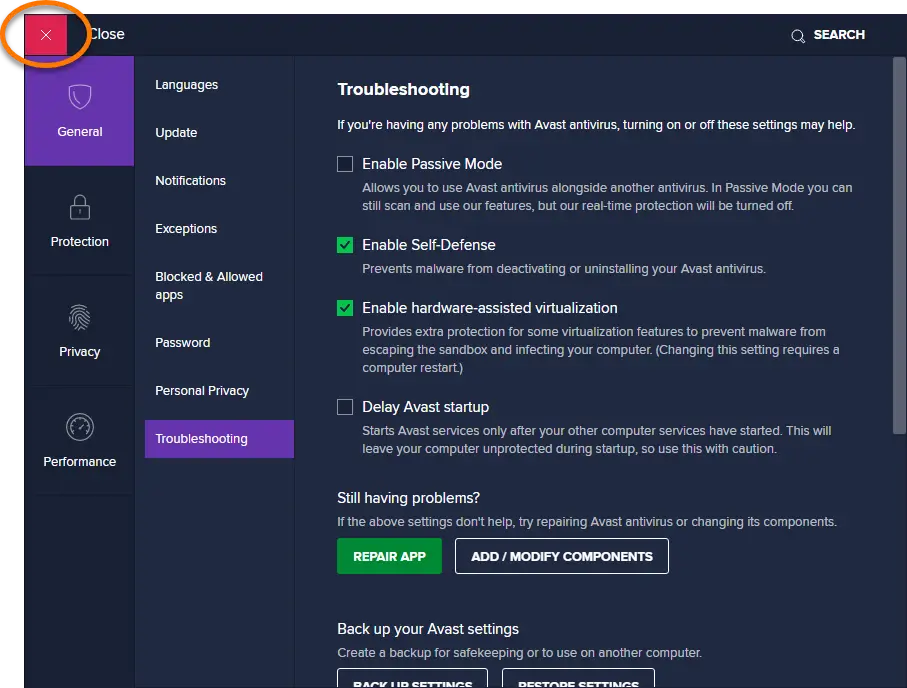The height and width of the screenshot is (688, 907).
Task: Click the search magnifier icon
Action: pyautogui.click(x=798, y=36)
